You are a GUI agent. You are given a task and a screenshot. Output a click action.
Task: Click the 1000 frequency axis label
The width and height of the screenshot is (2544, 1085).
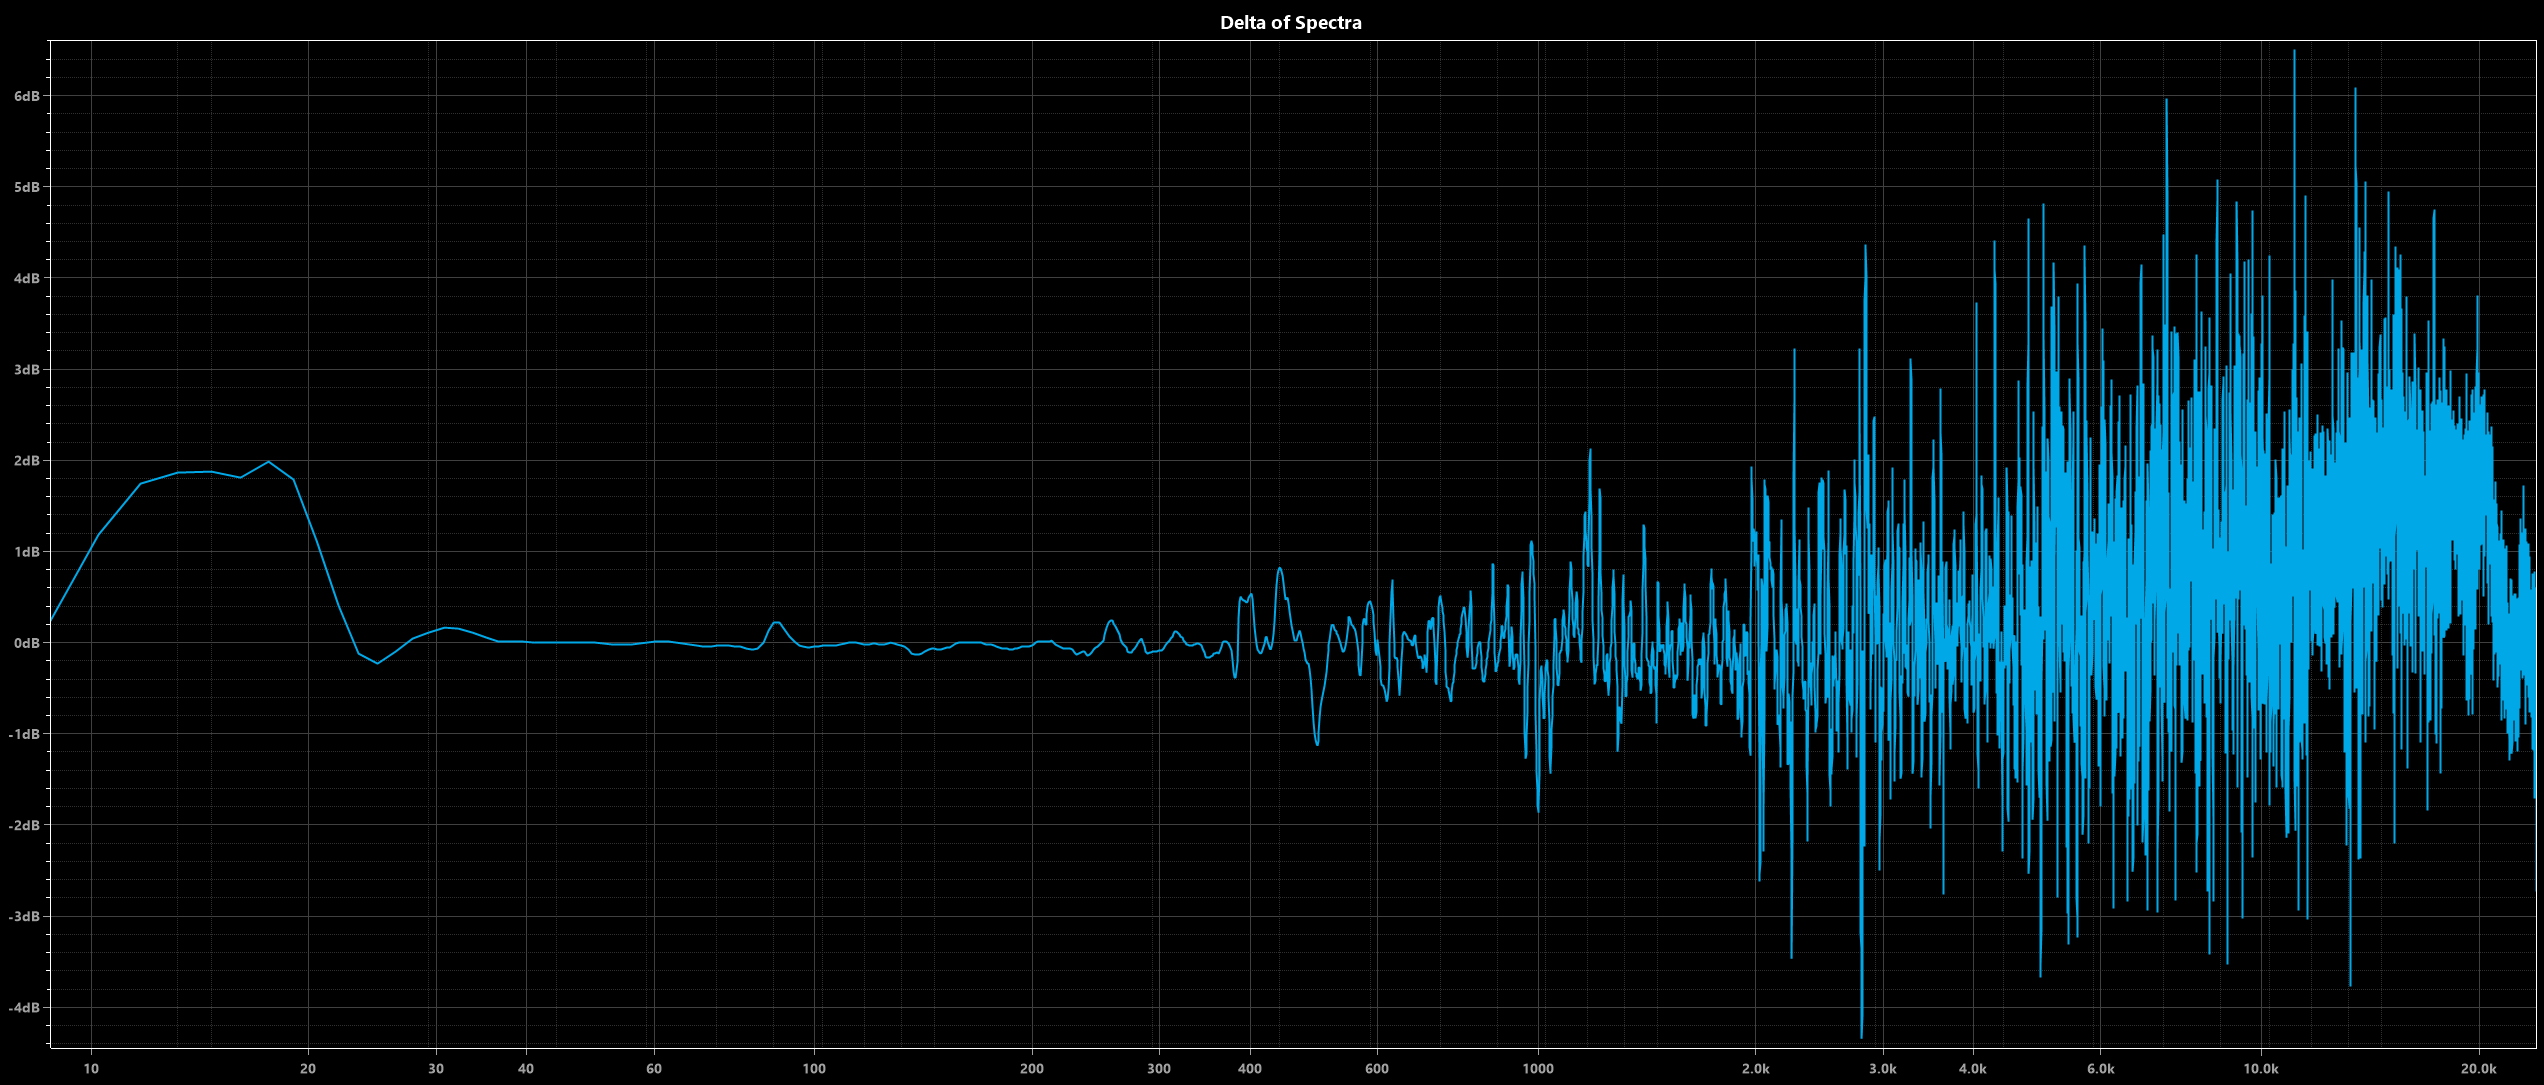click(1538, 1068)
